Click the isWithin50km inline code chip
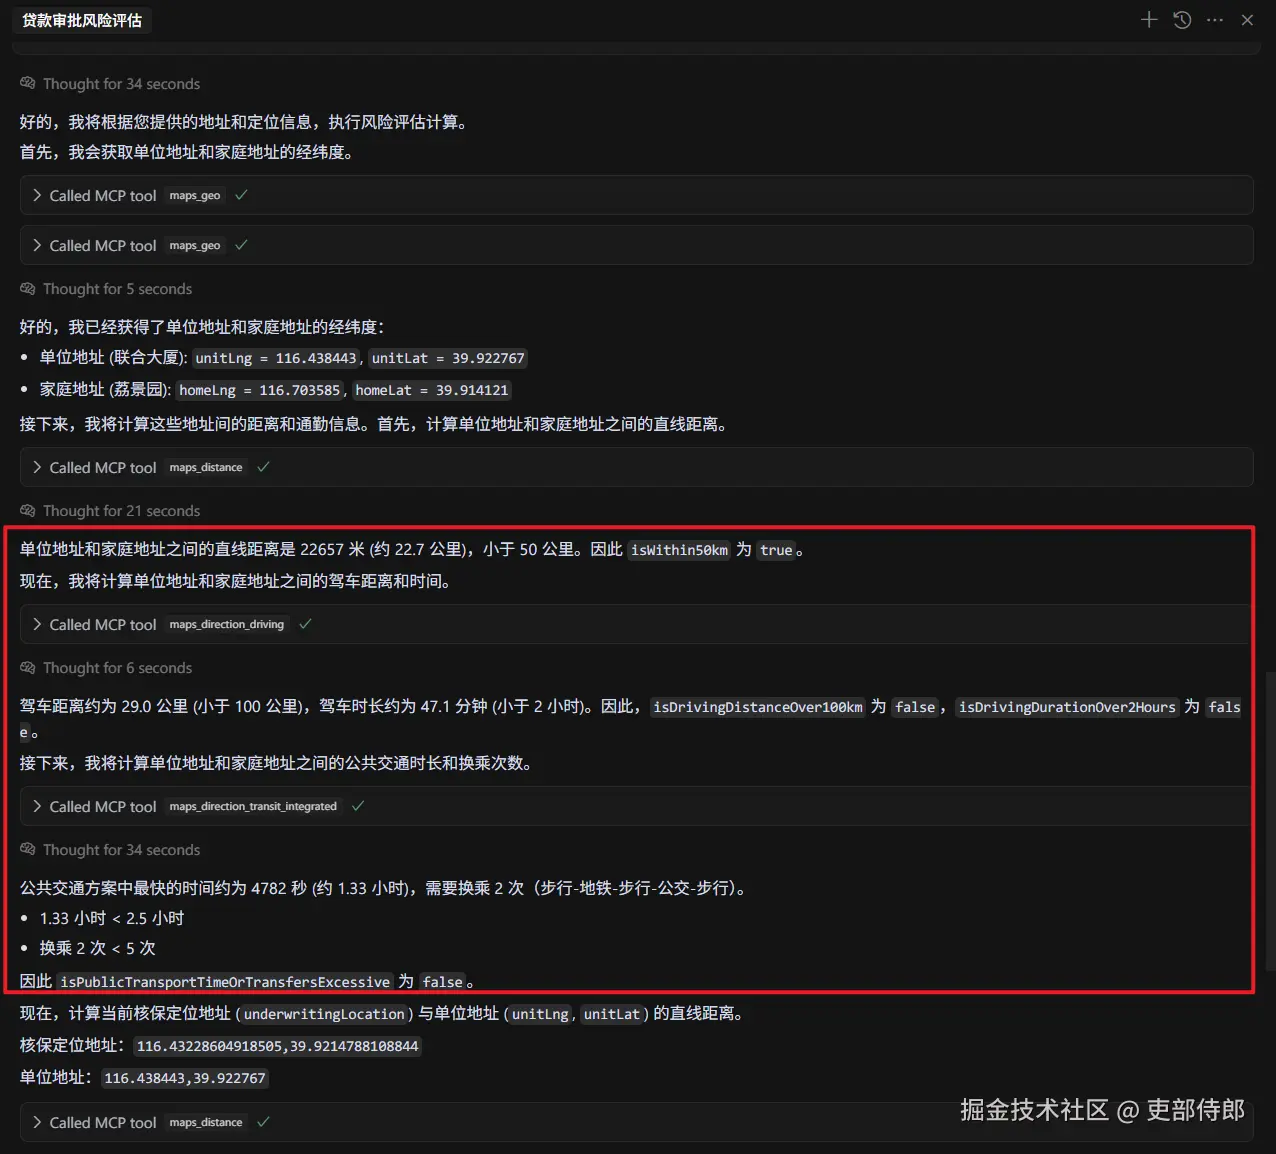Viewport: 1276px width, 1154px height. click(679, 549)
